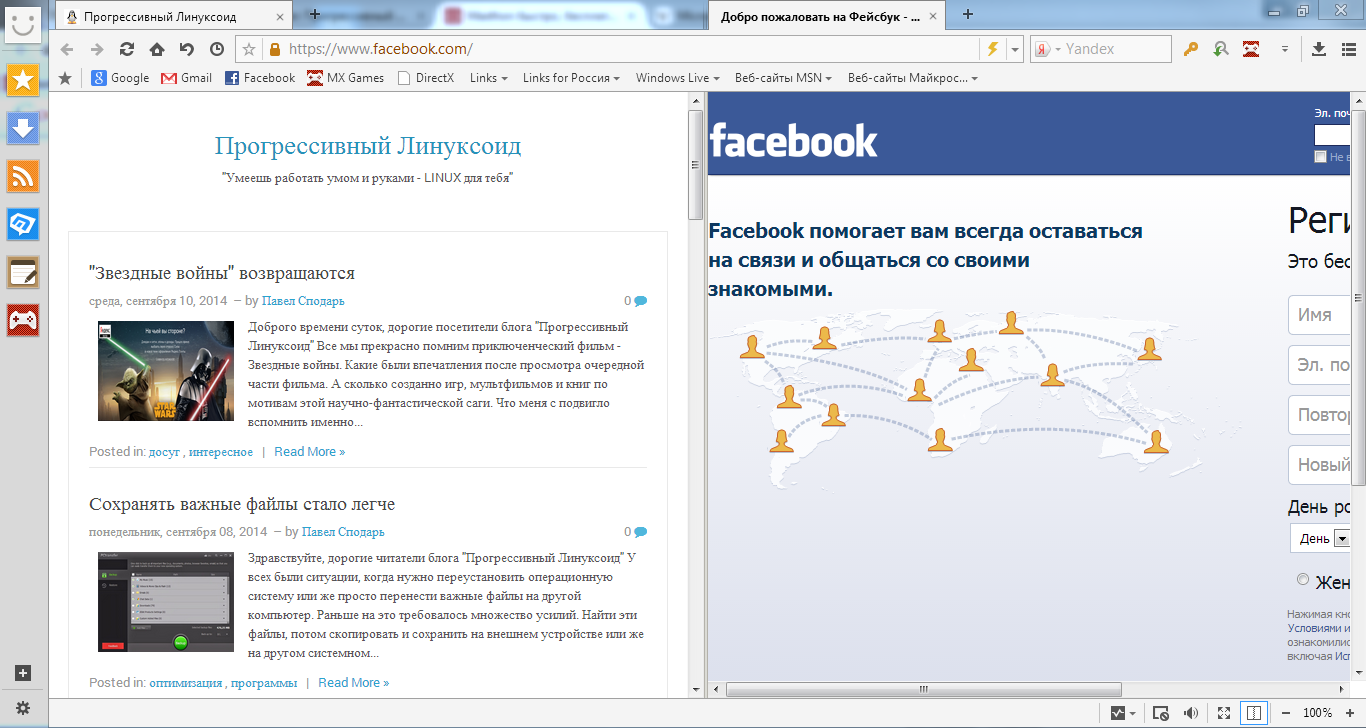The height and width of the screenshot is (728, 1366).
Task: Open the "Звездные войны" возвращаются post
Action: [222, 273]
